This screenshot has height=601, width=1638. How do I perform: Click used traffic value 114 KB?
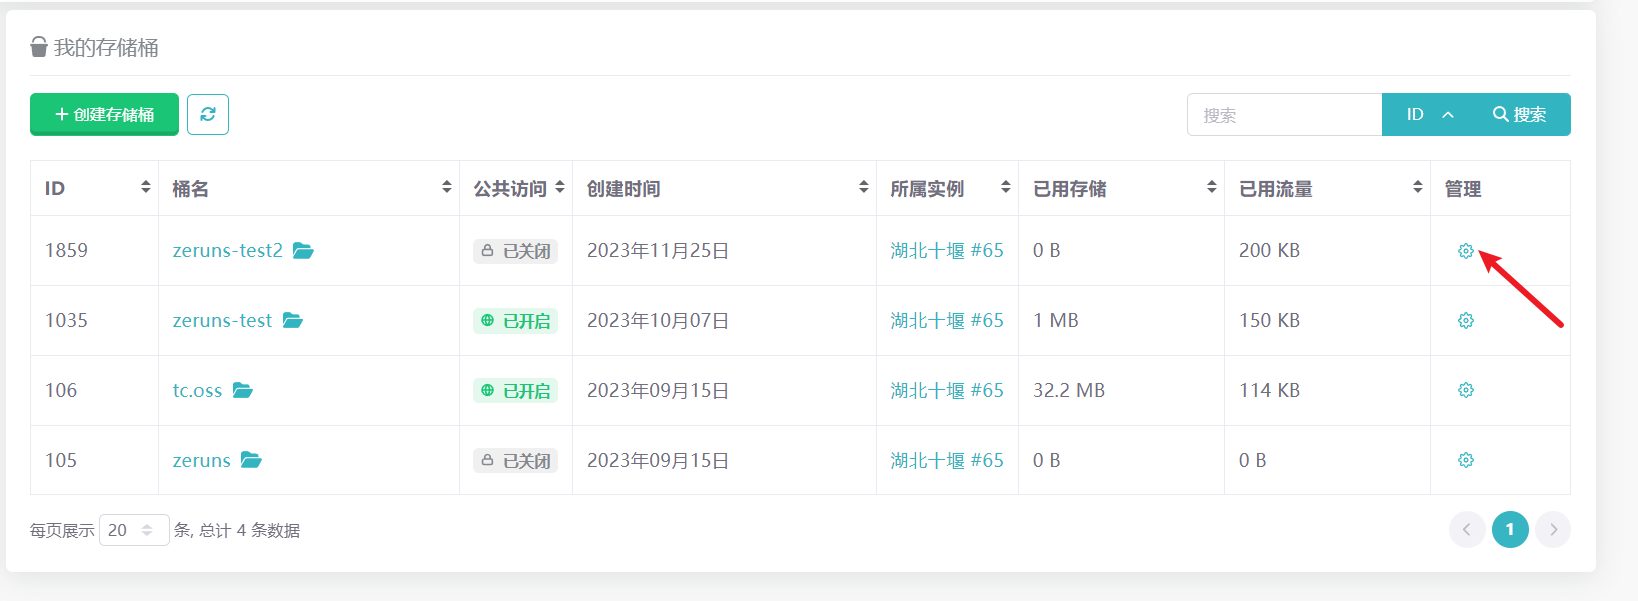(1269, 390)
